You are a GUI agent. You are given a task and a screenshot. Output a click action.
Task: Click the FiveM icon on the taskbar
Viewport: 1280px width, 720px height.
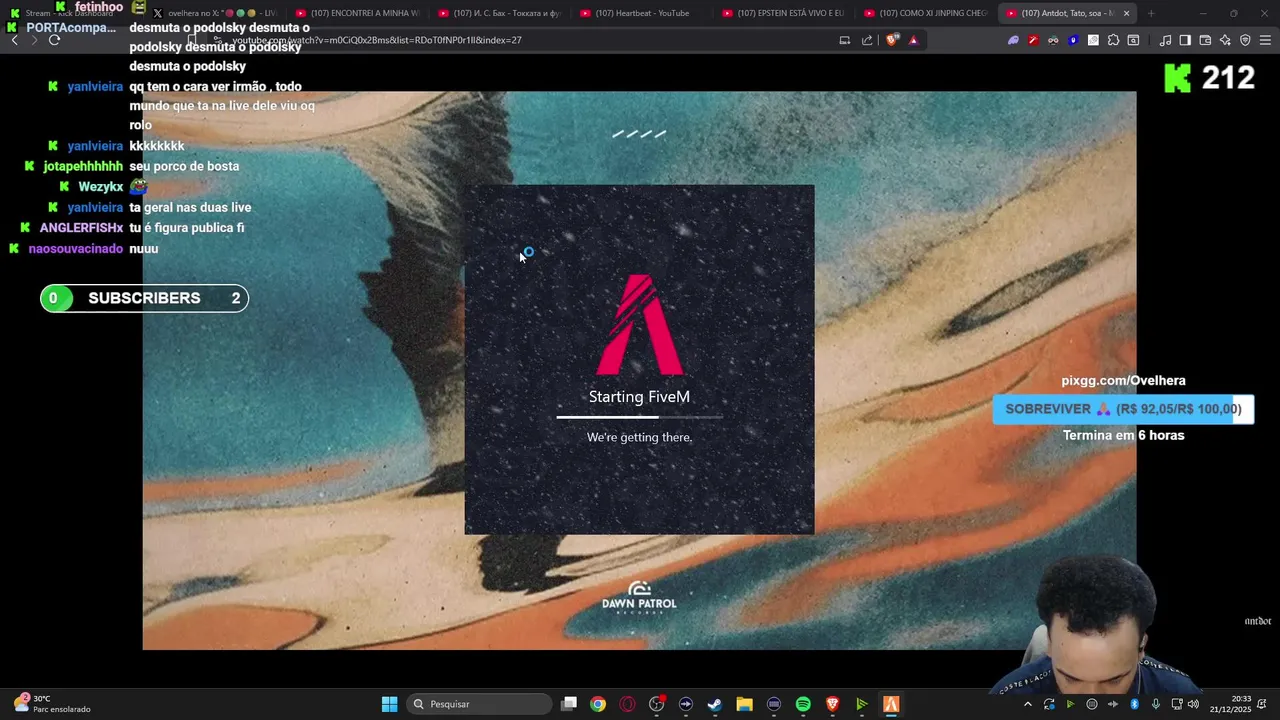891,704
